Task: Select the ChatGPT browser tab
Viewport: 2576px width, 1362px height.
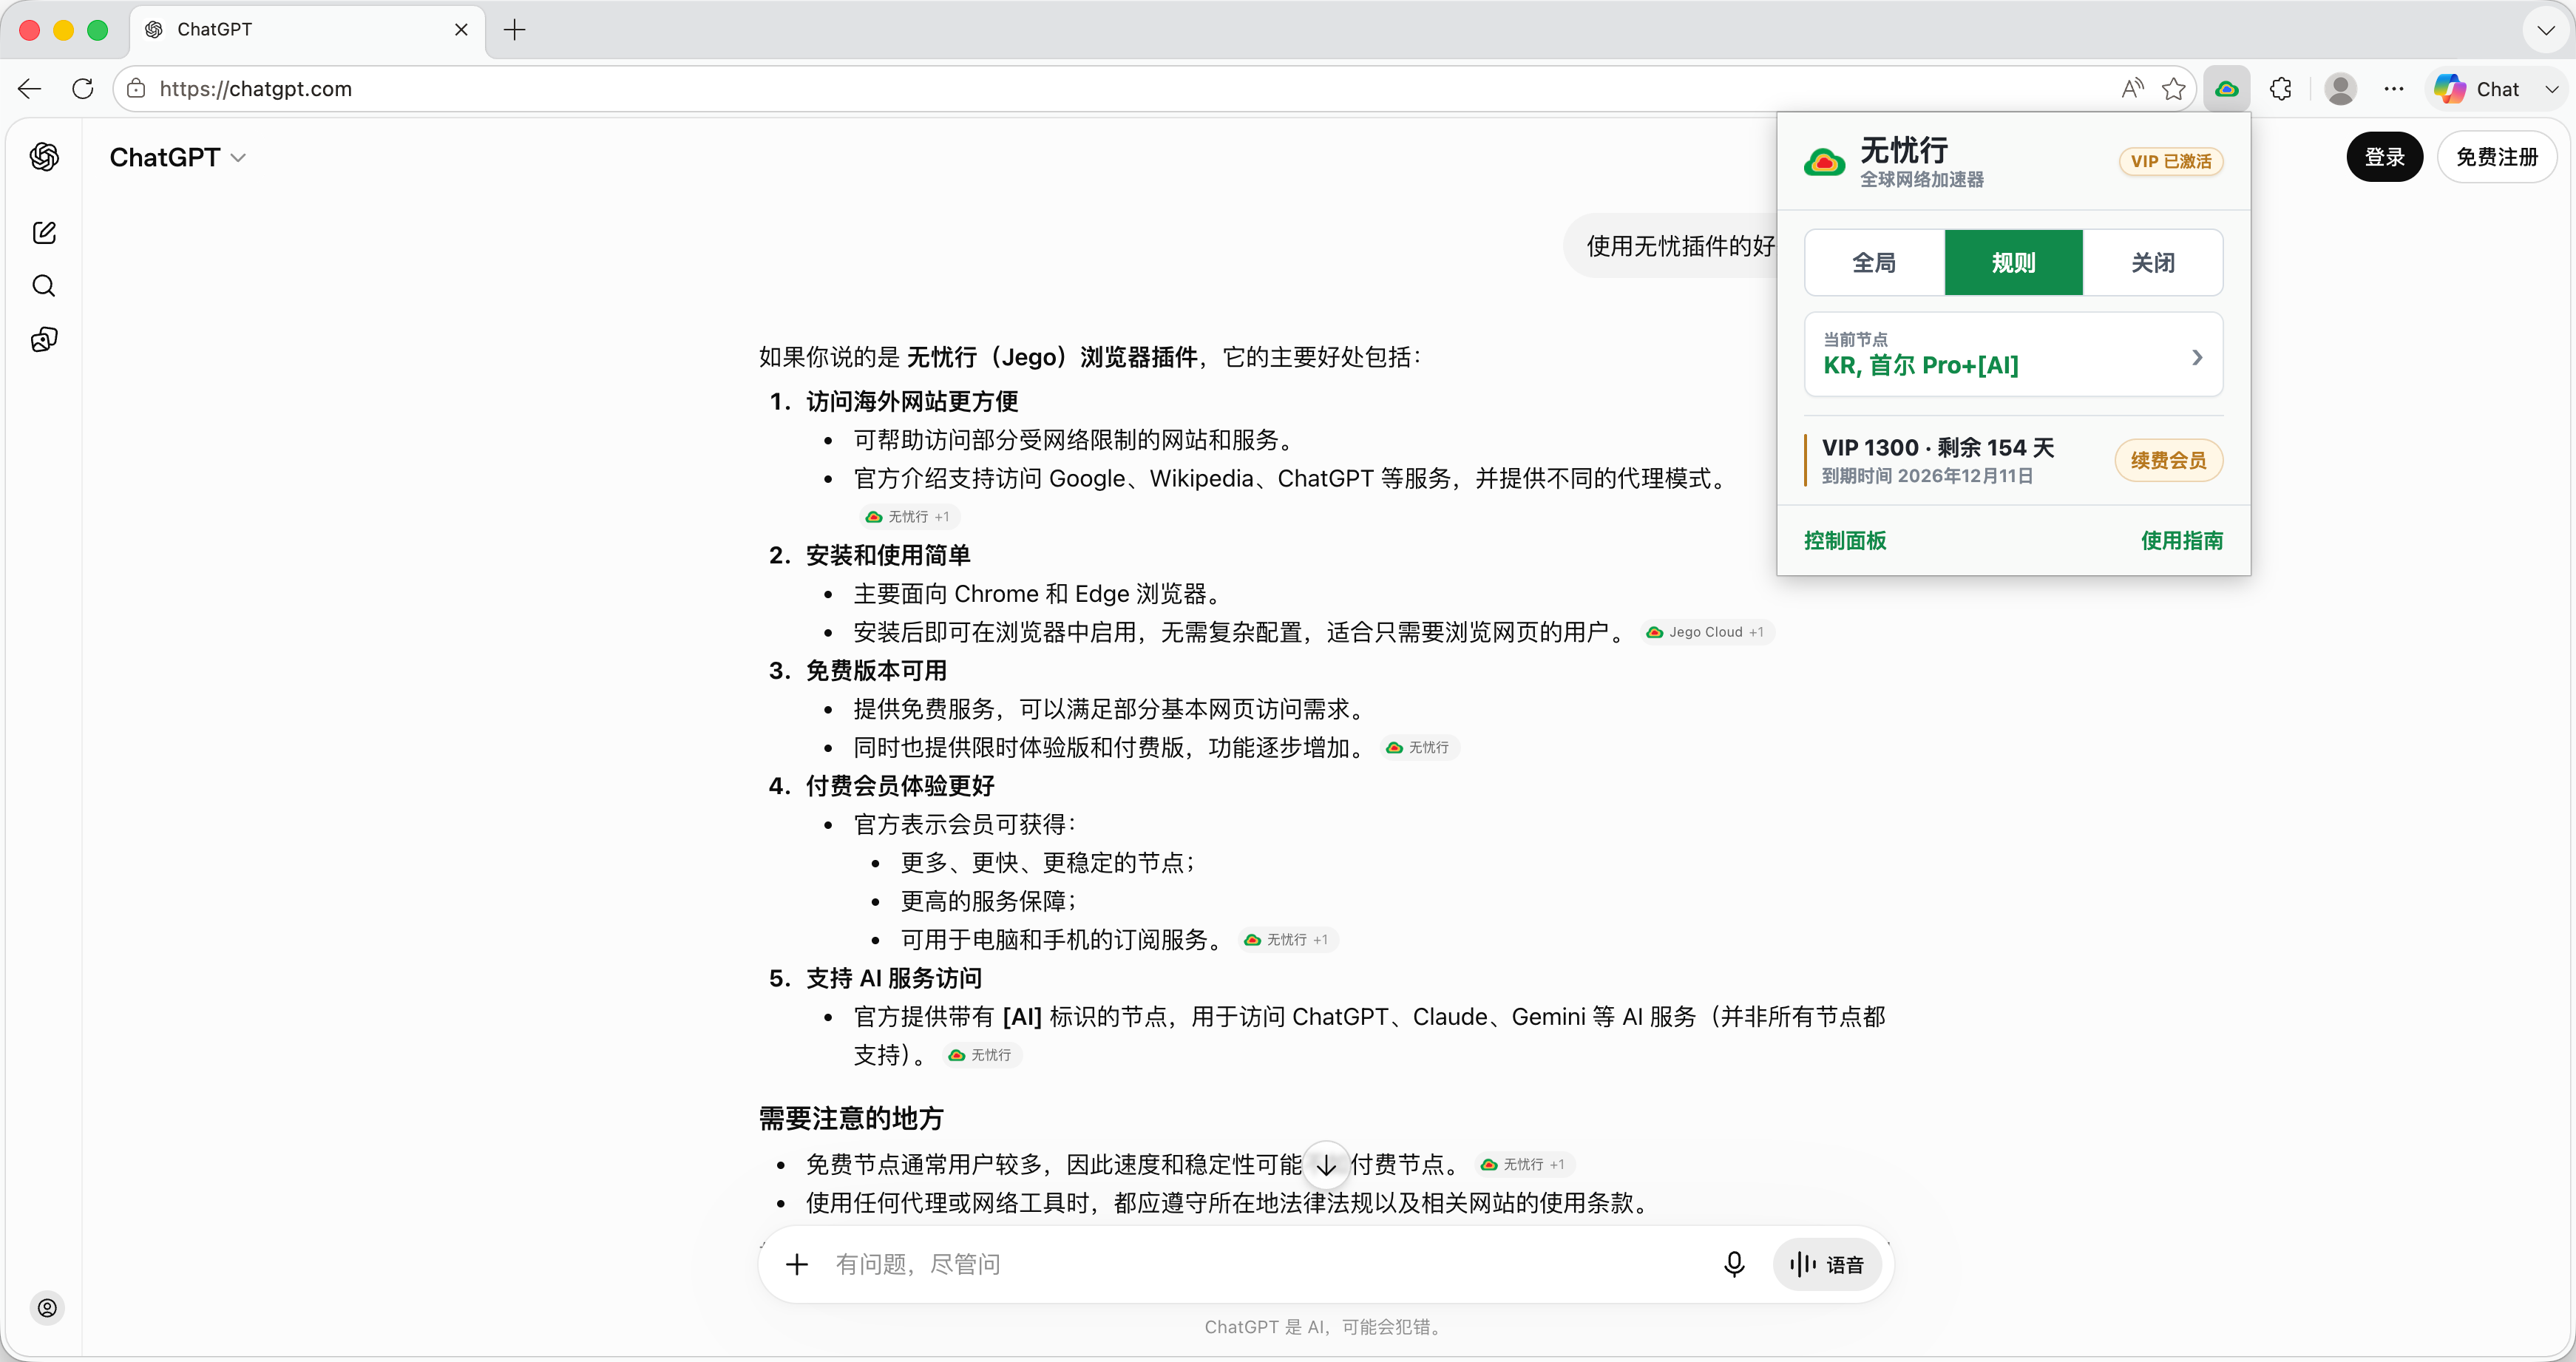Action: point(307,30)
